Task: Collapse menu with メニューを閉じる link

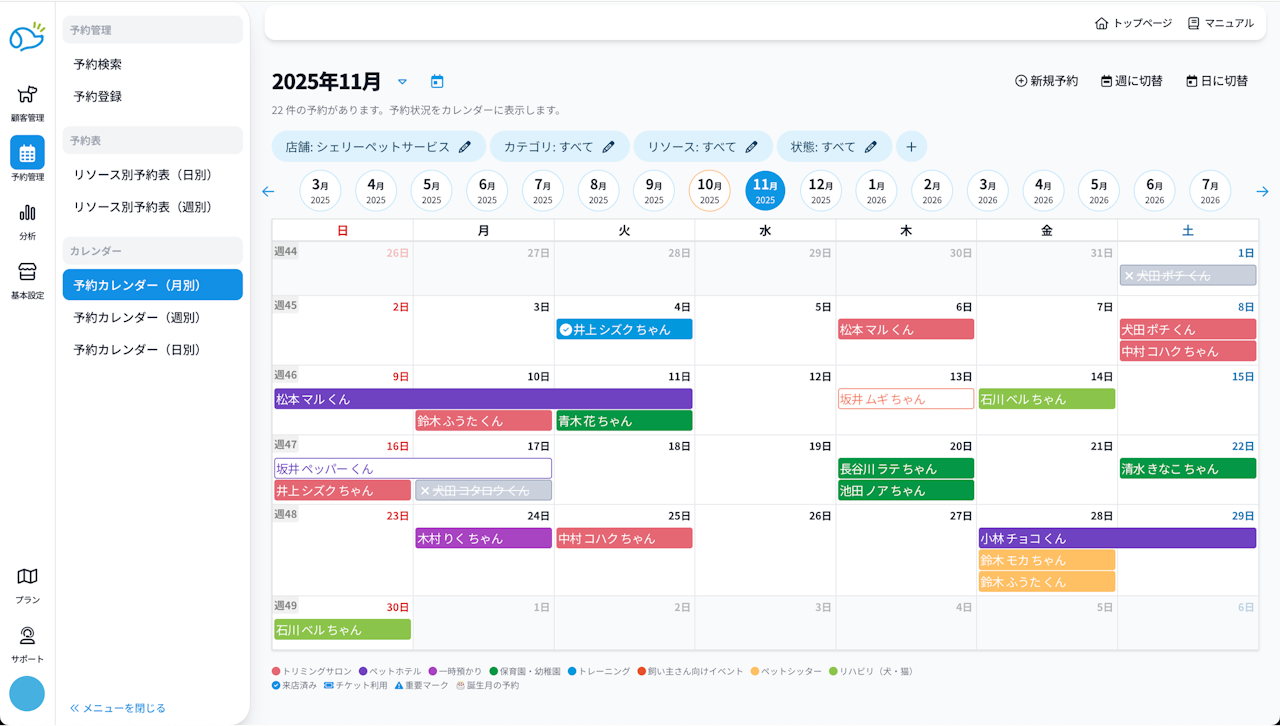Action: coord(117,708)
